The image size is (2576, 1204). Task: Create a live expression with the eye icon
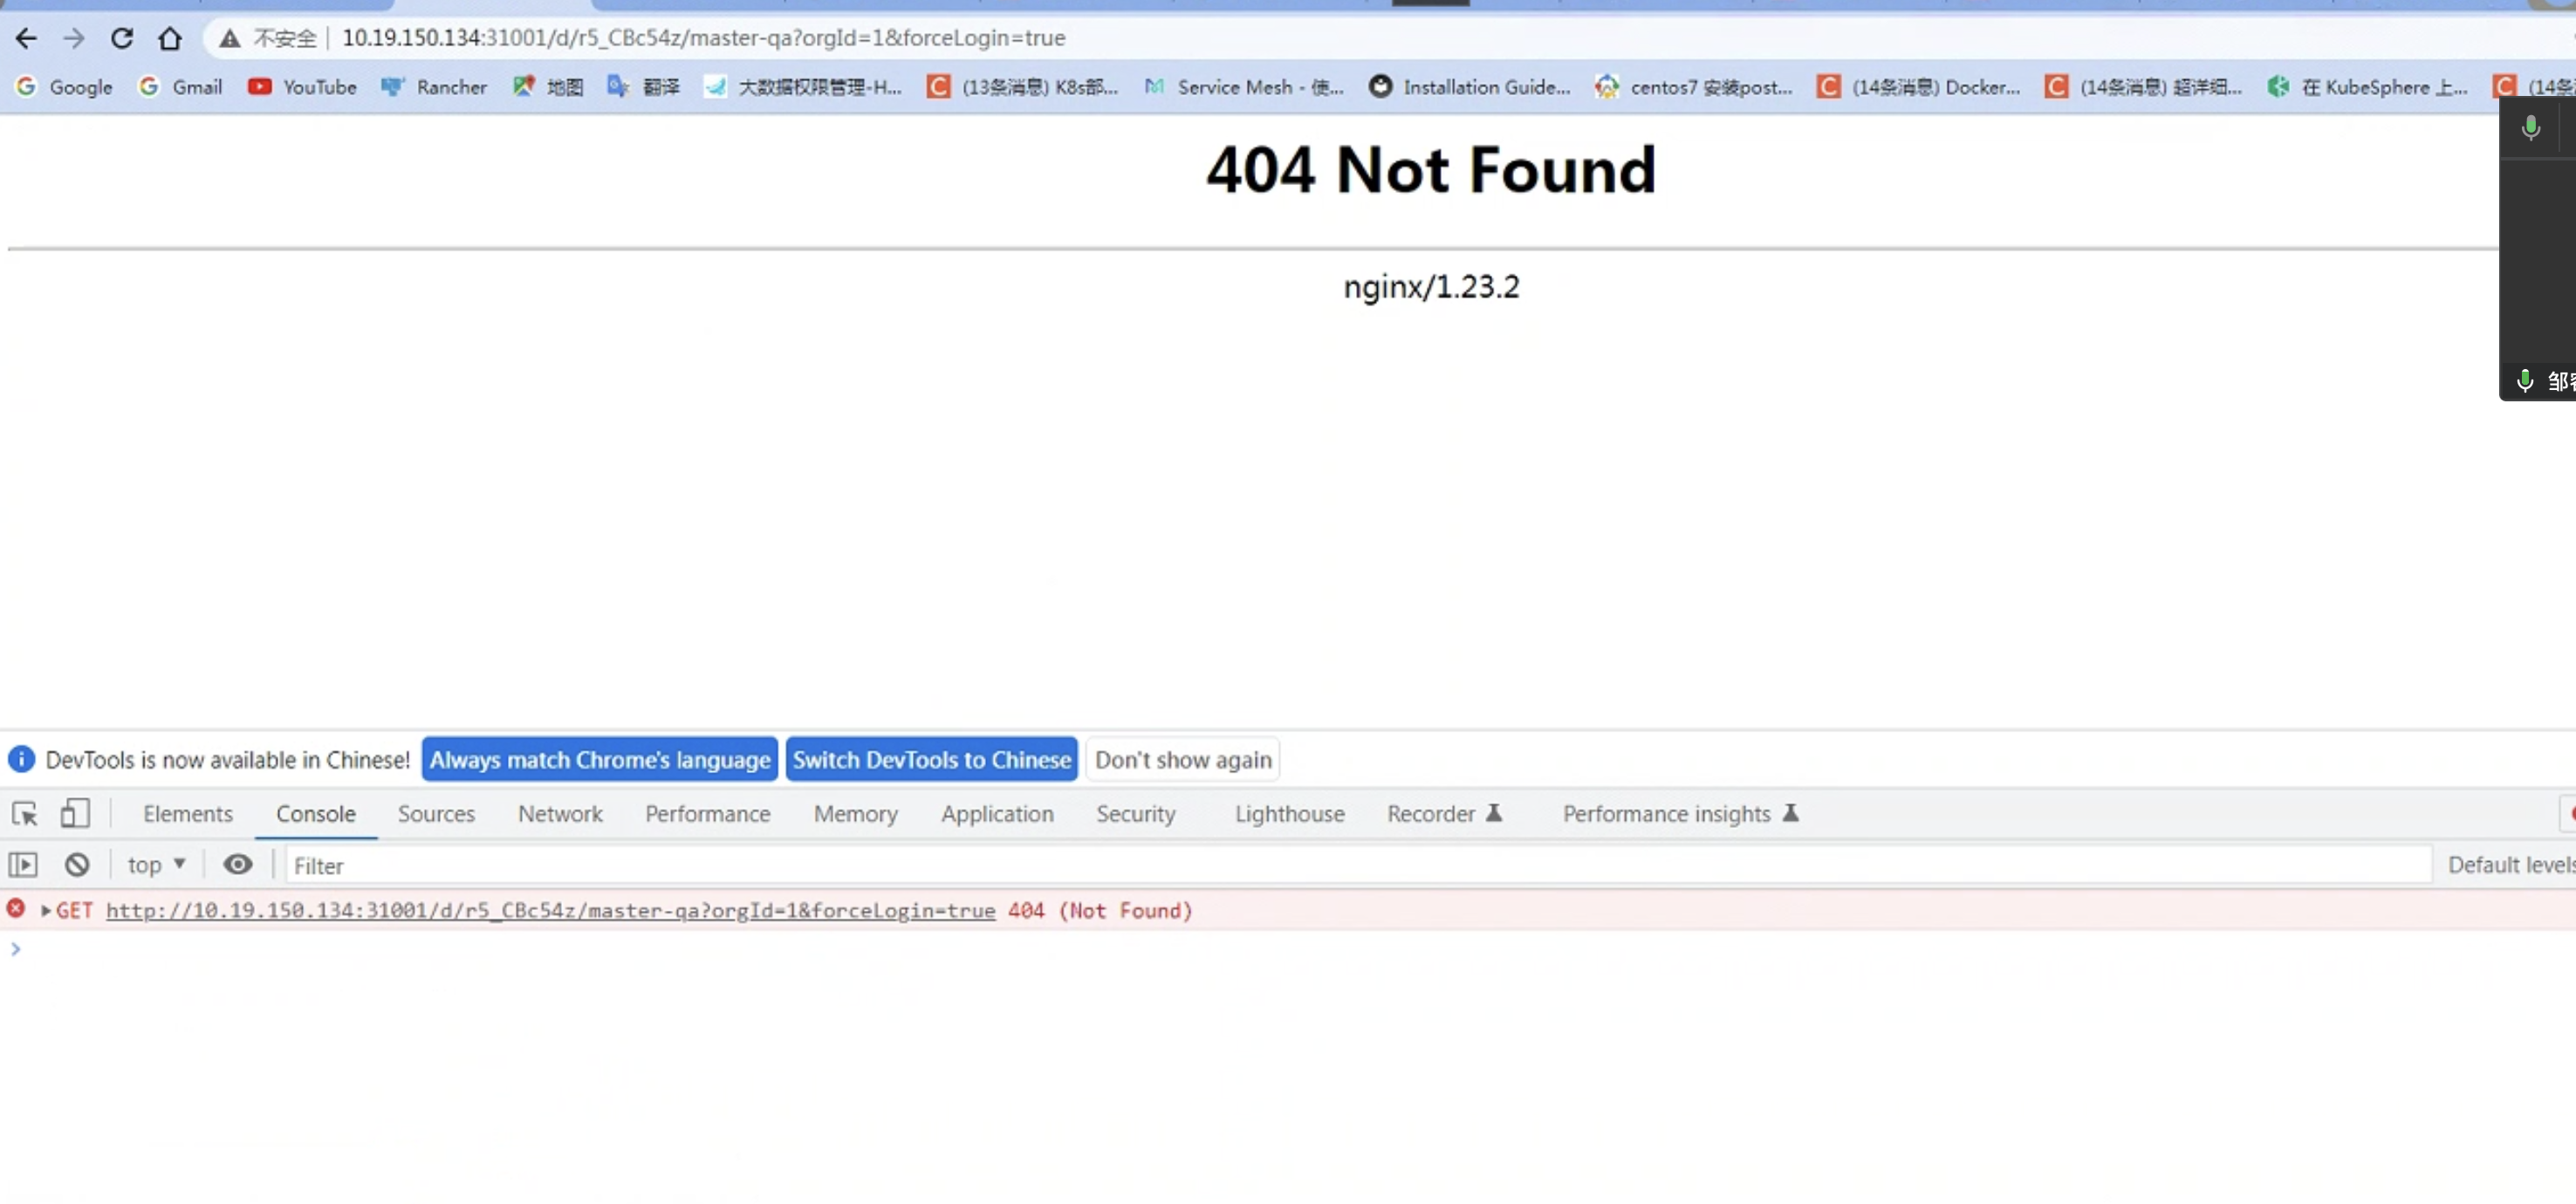pyautogui.click(x=238, y=864)
